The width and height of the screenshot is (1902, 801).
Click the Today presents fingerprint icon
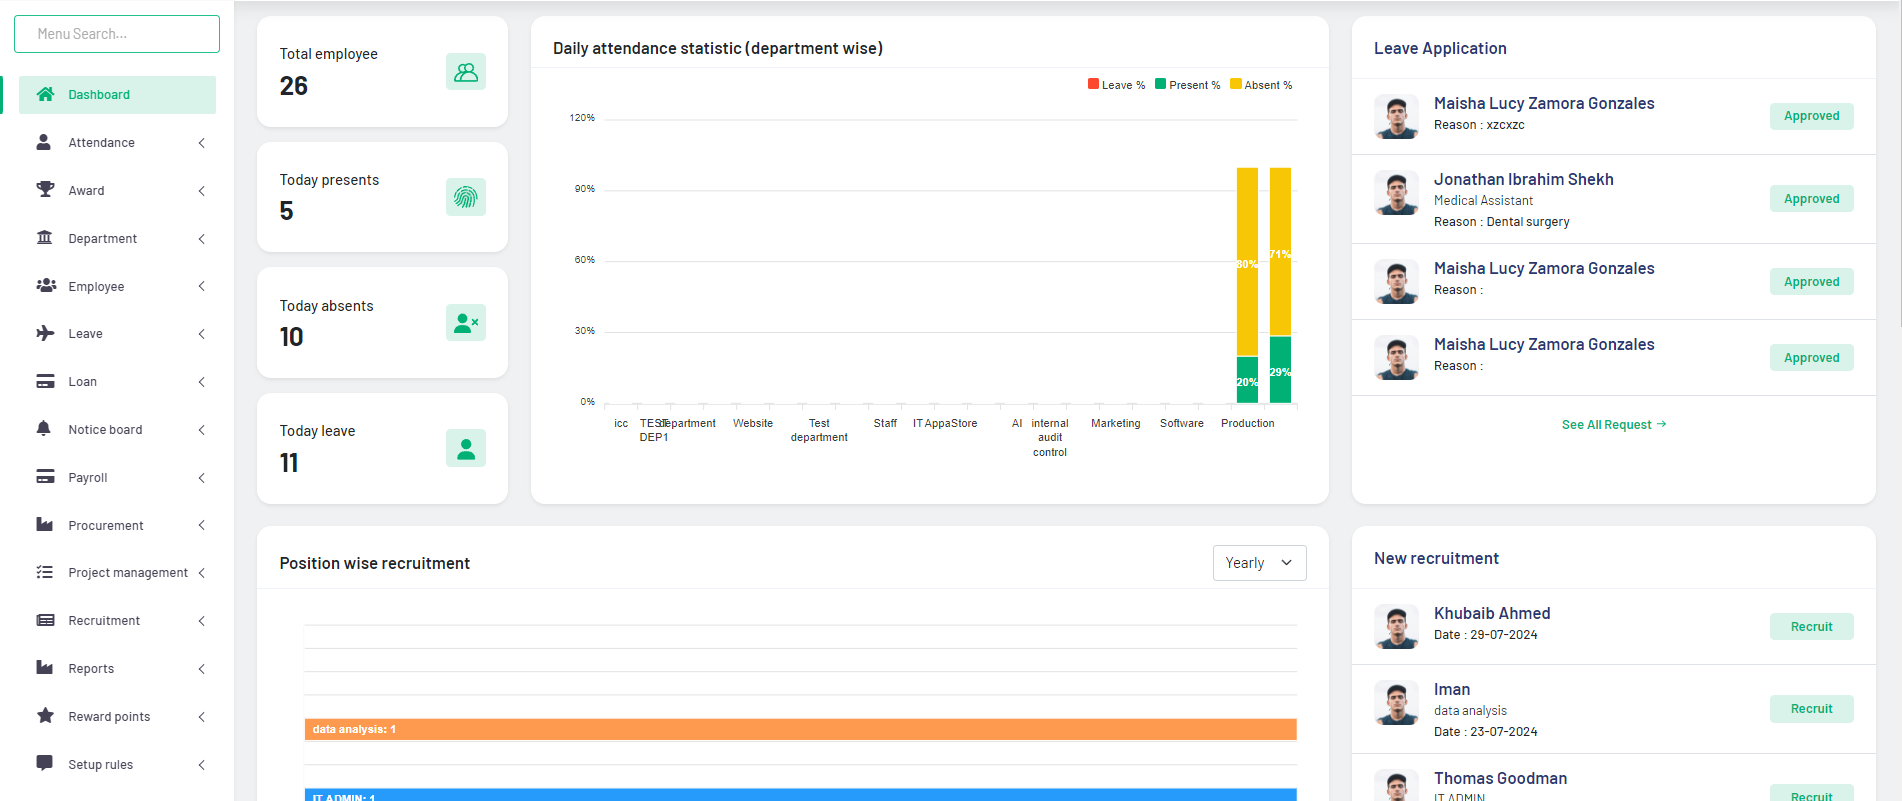tap(465, 197)
